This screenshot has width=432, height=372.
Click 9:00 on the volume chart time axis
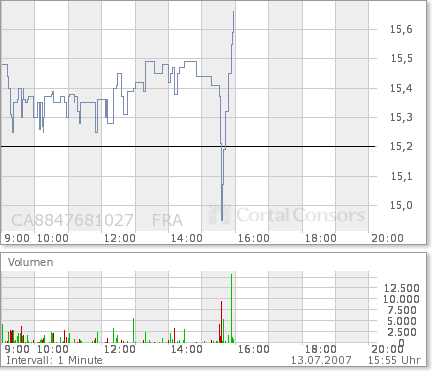pyautogui.click(x=17, y=349)
